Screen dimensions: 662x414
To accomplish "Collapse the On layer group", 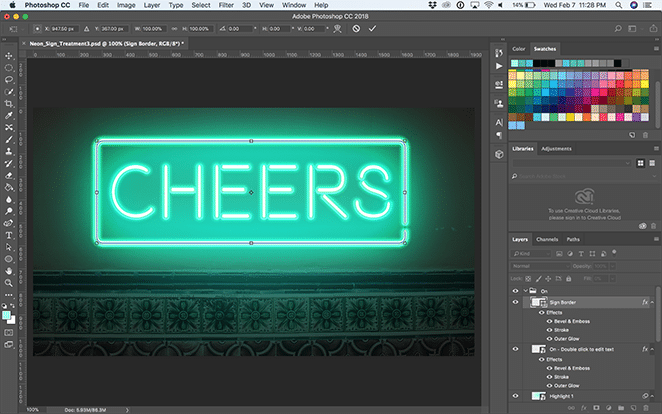I will click(526, 290).
